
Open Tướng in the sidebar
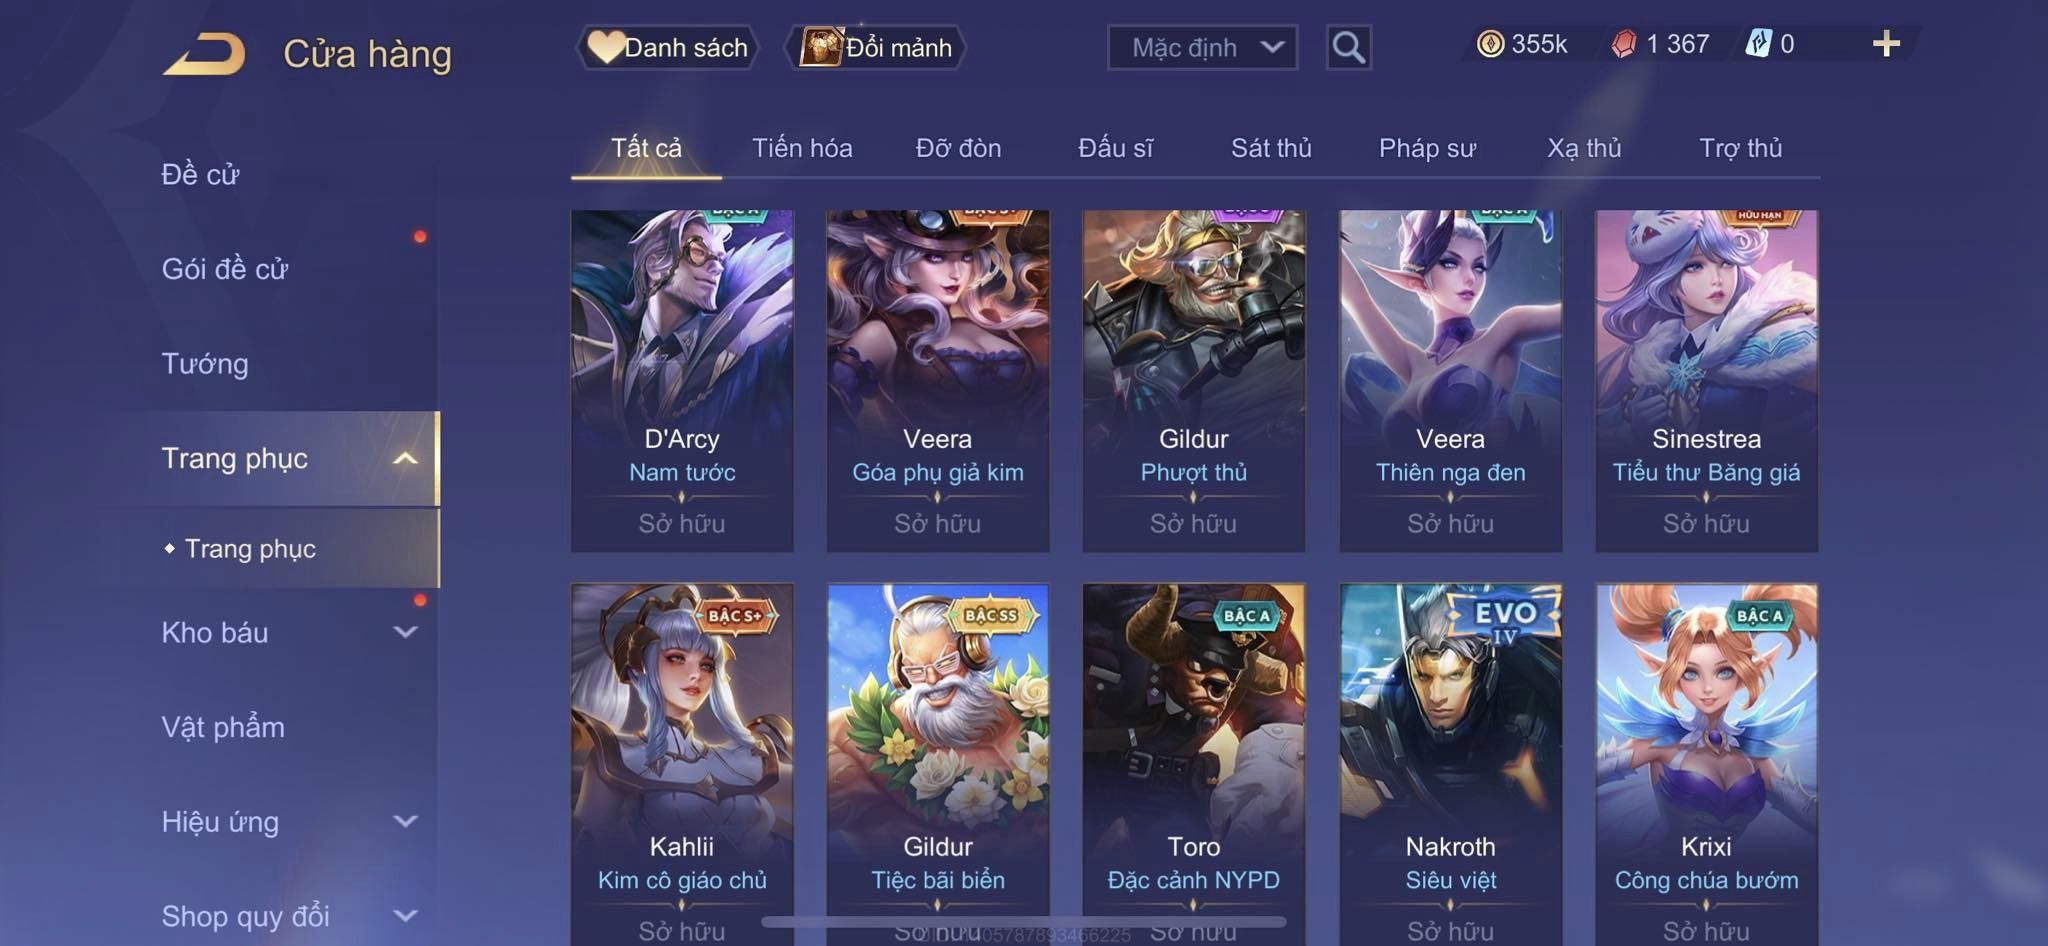click(205, 364)
